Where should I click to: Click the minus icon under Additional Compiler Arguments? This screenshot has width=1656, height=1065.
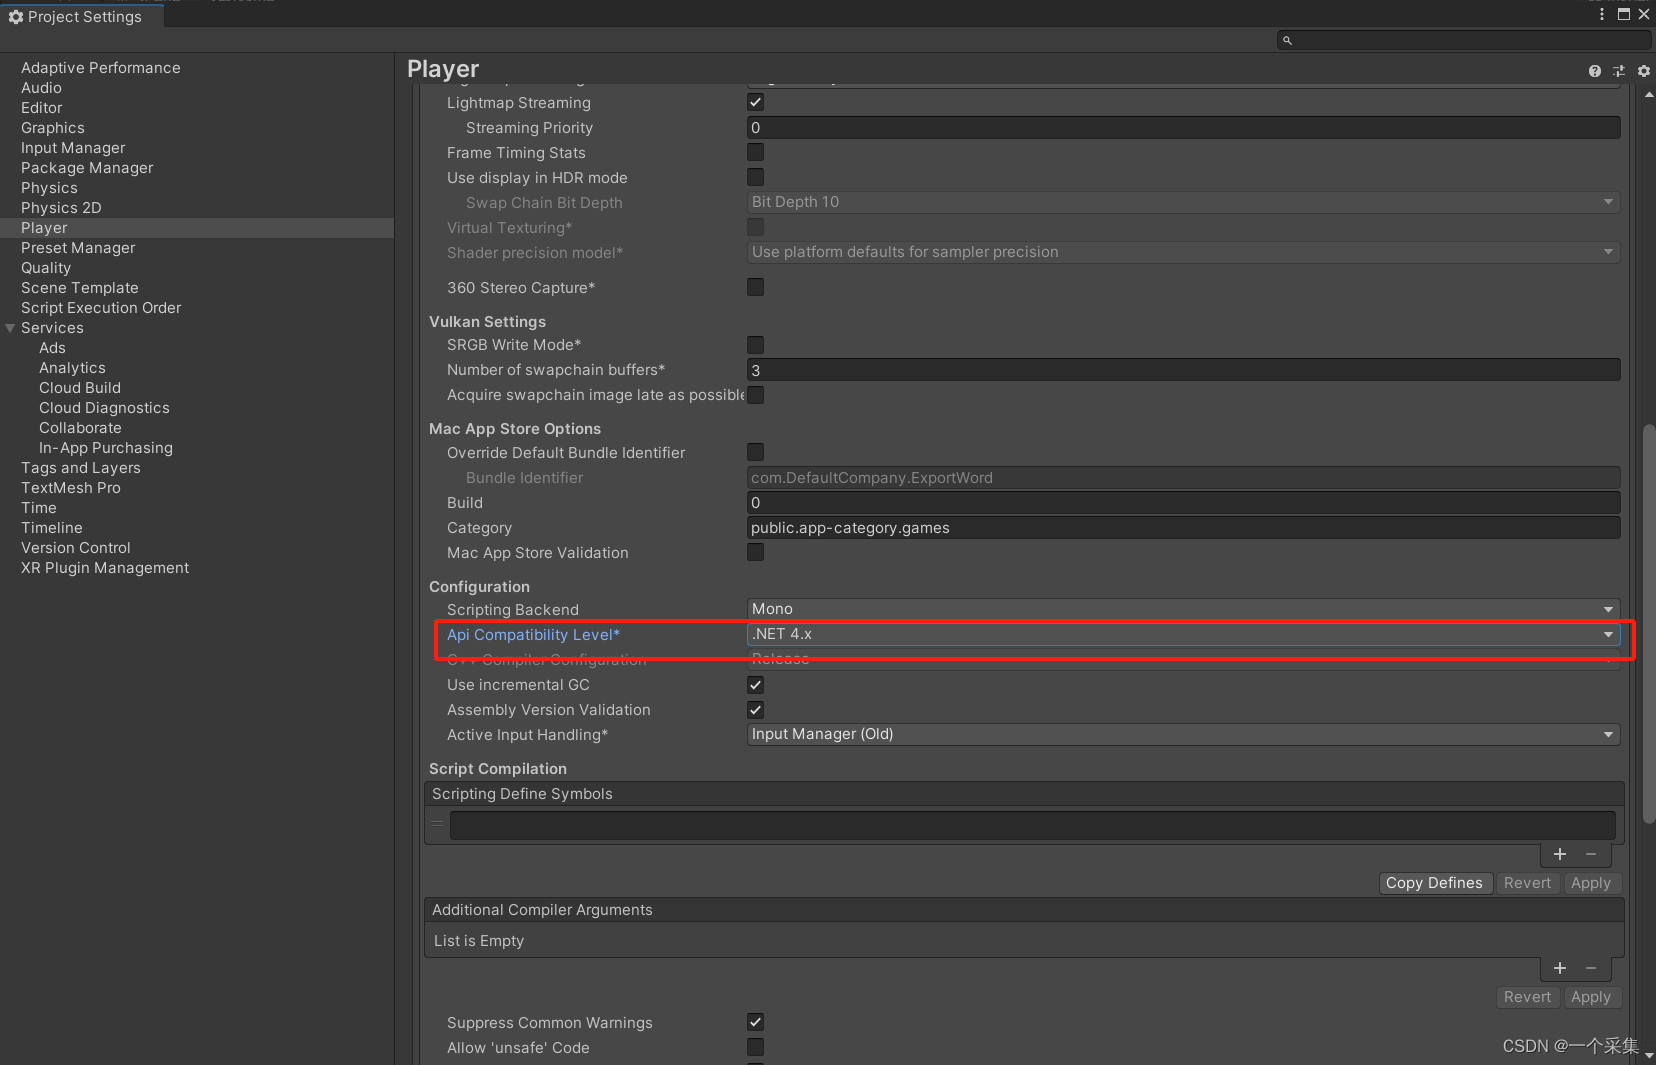coord(1590,969)
